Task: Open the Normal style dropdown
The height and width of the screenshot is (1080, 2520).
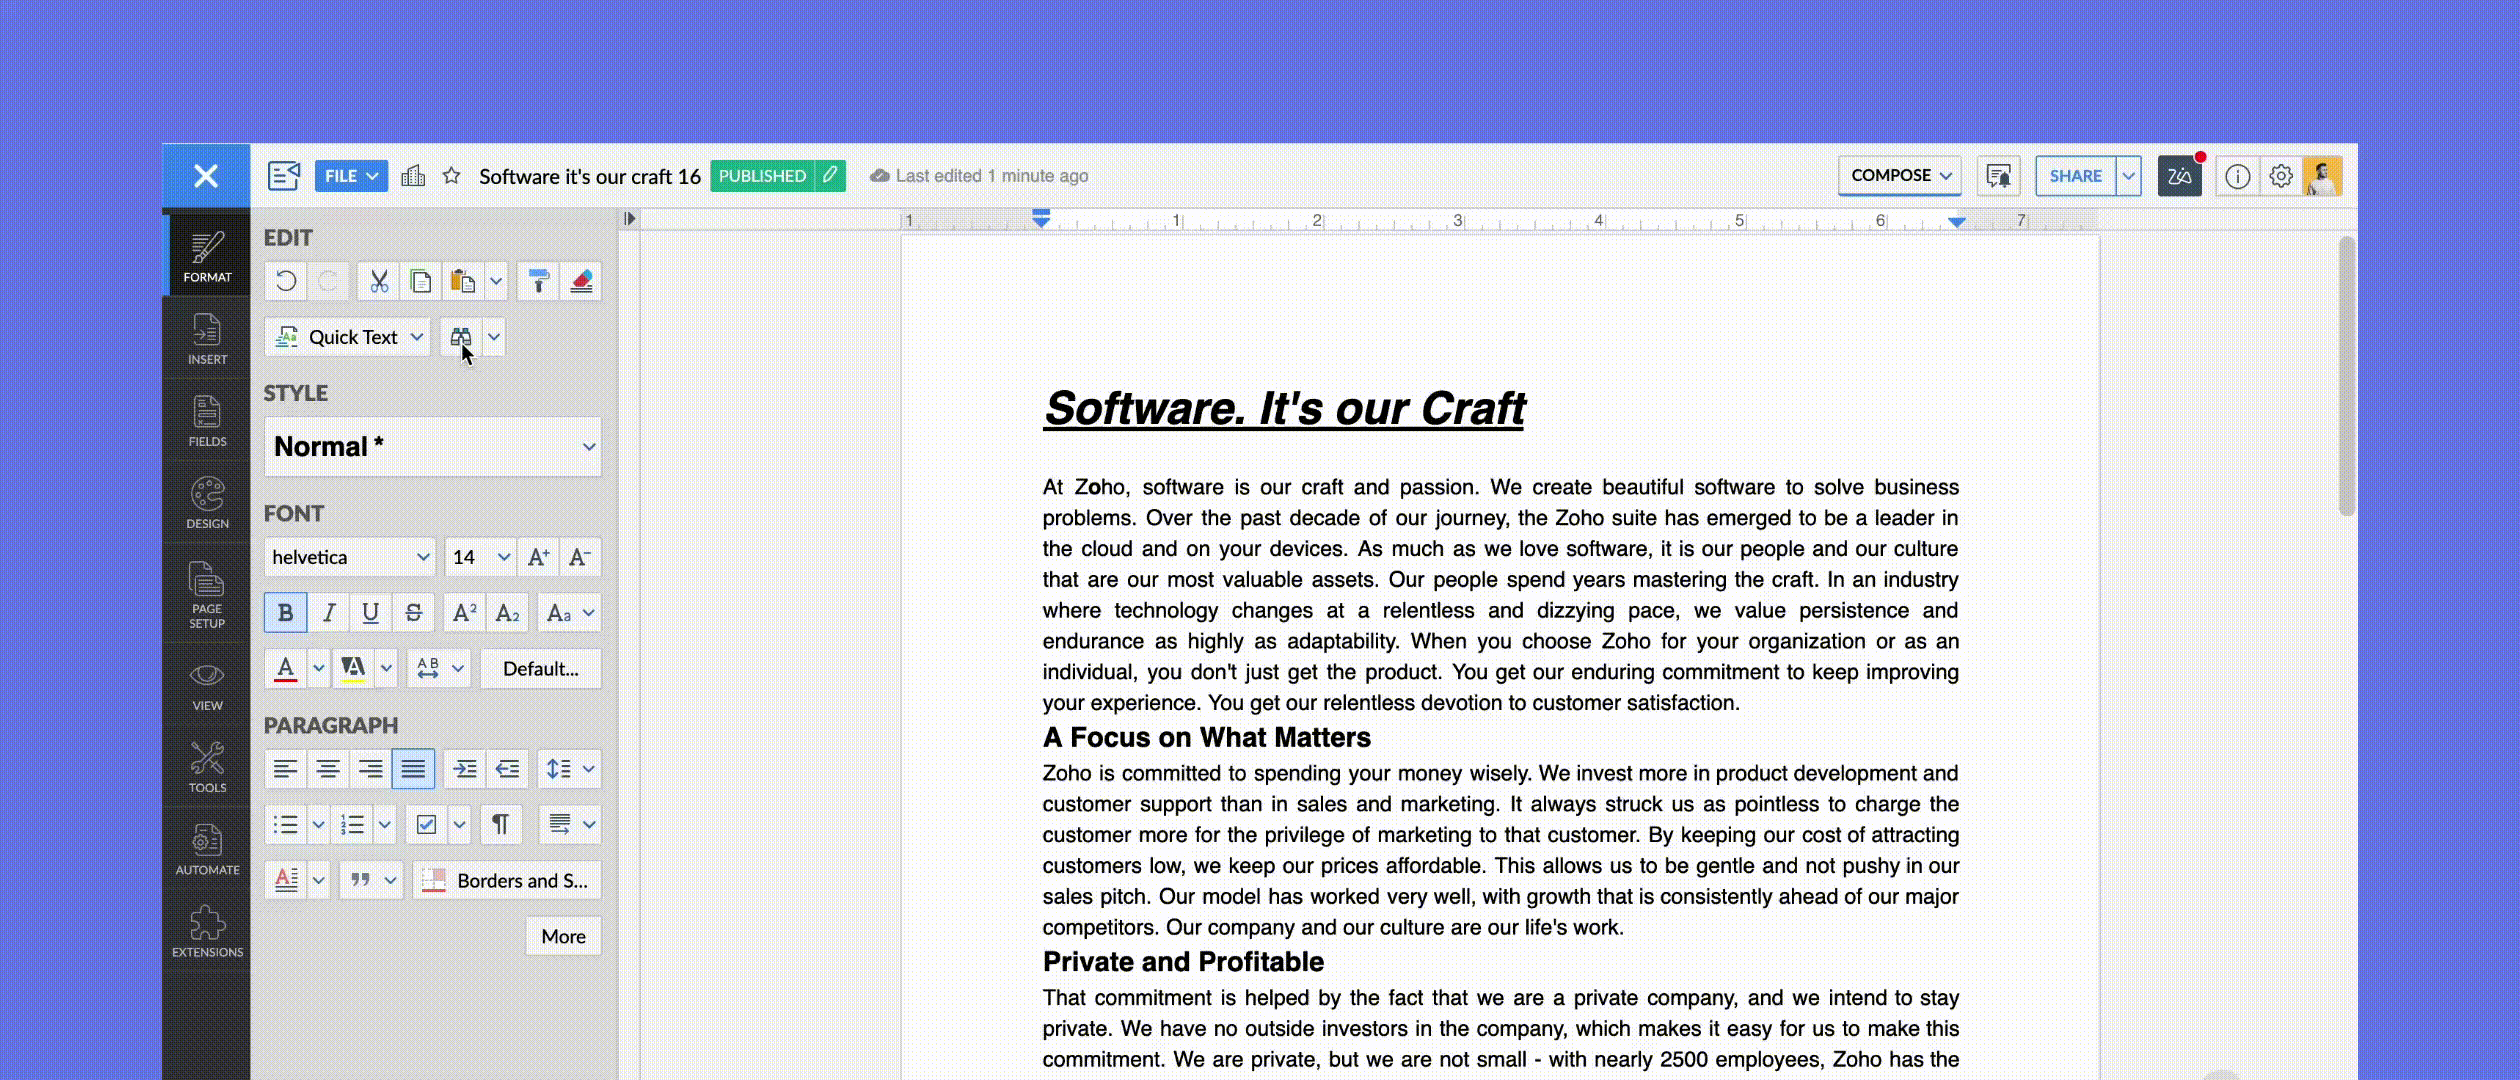Action: click(x=433, y=447)
